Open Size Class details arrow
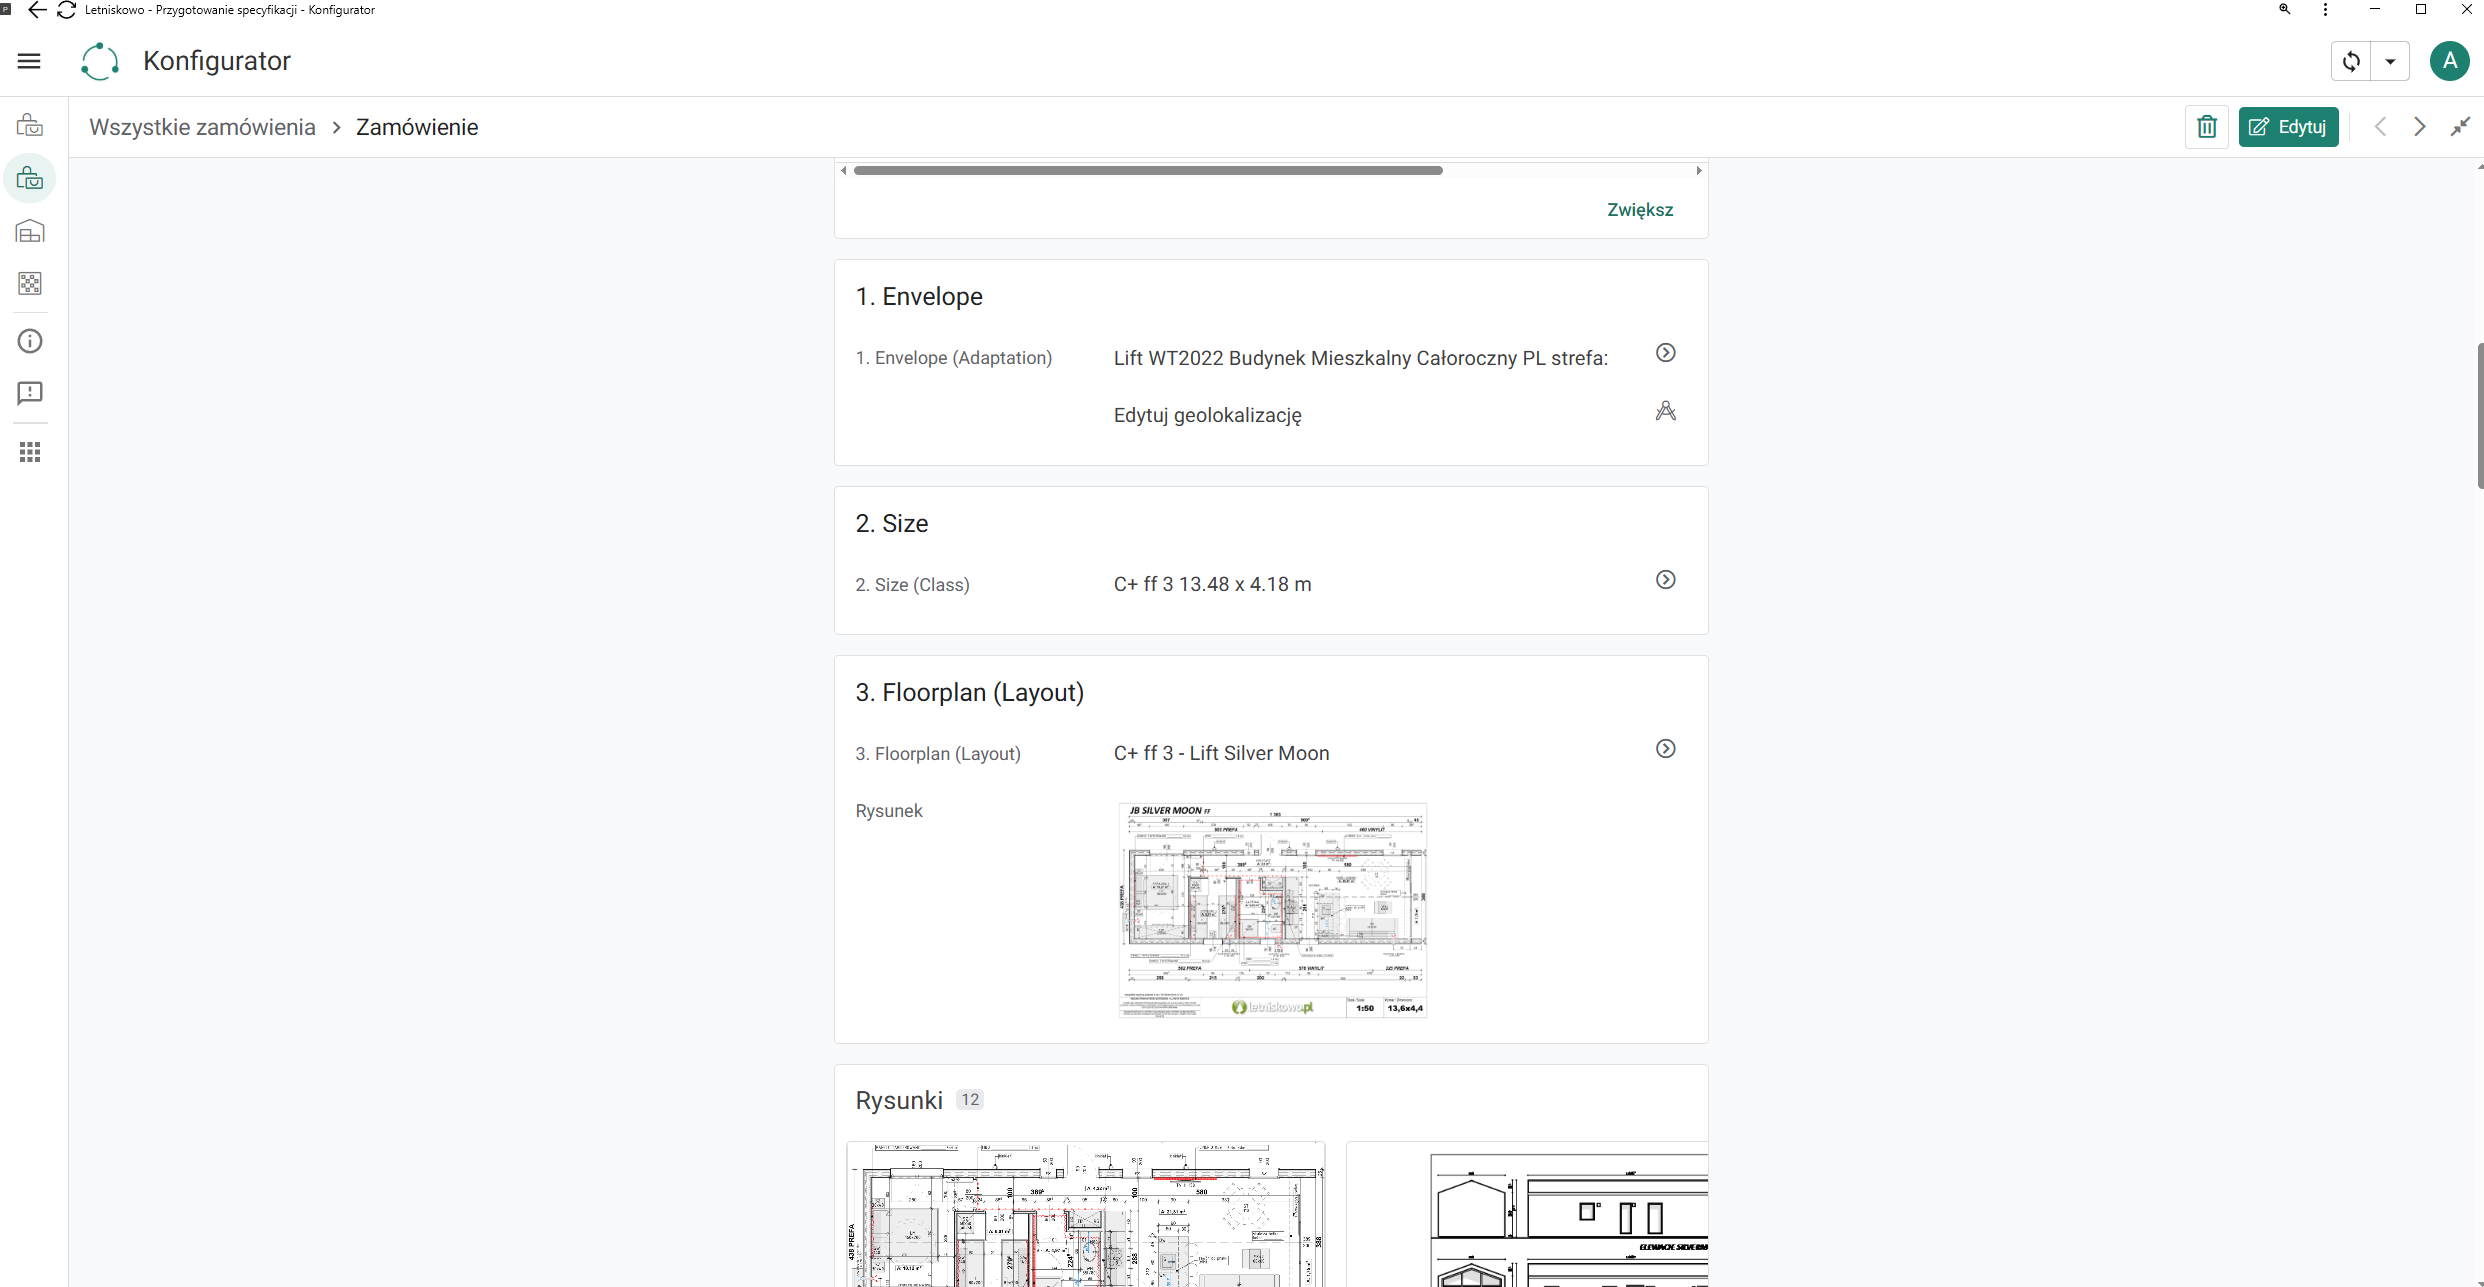 pos(1666,580)
